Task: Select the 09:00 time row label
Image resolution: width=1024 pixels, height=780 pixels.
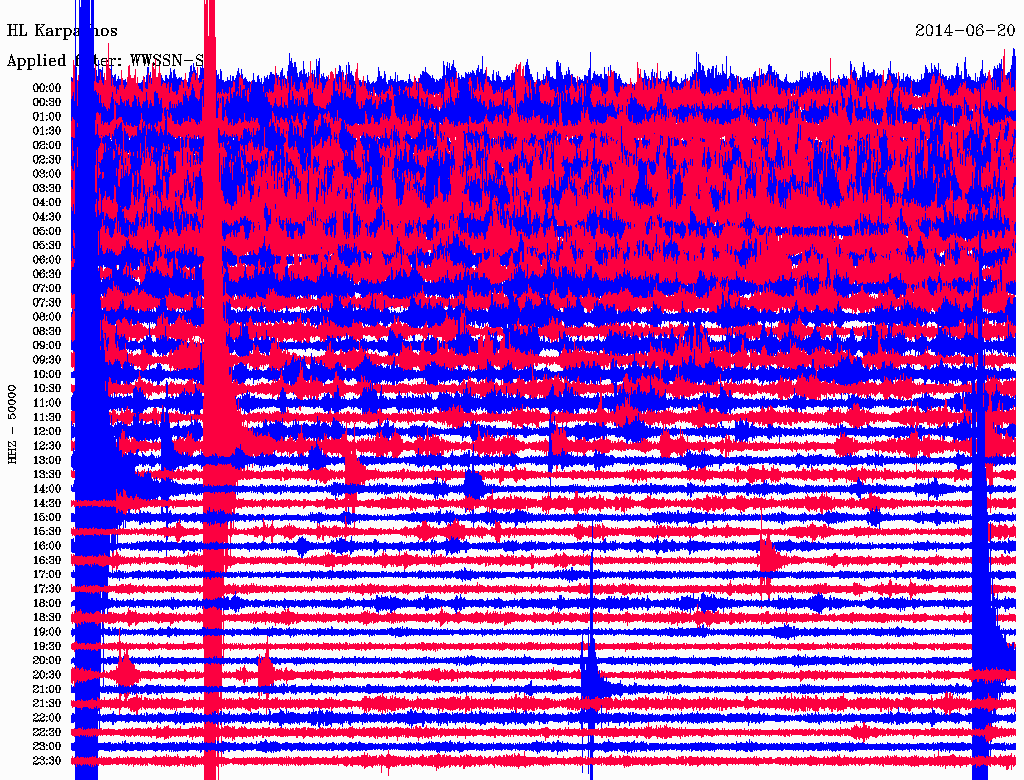Action: (47, 346)
